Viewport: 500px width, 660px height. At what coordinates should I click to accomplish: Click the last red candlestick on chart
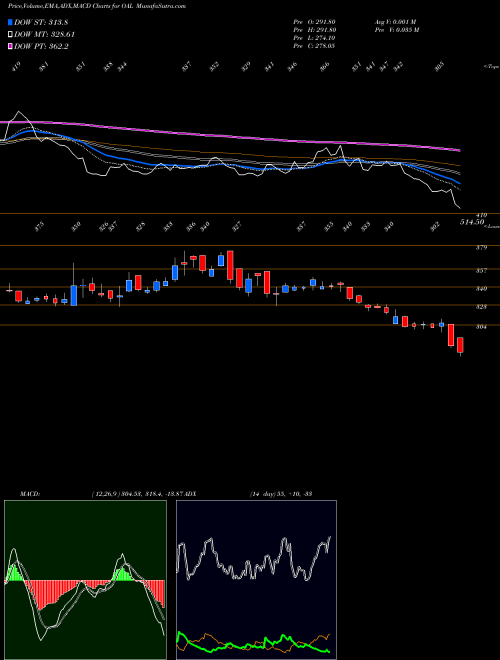tap(460, 345)
